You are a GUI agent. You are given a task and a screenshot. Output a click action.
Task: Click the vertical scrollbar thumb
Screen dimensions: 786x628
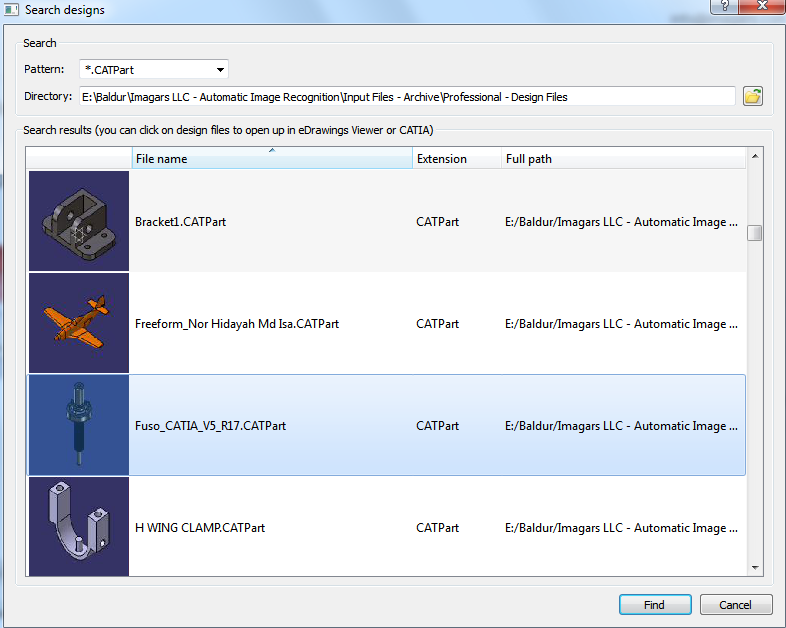pos(755,233)
